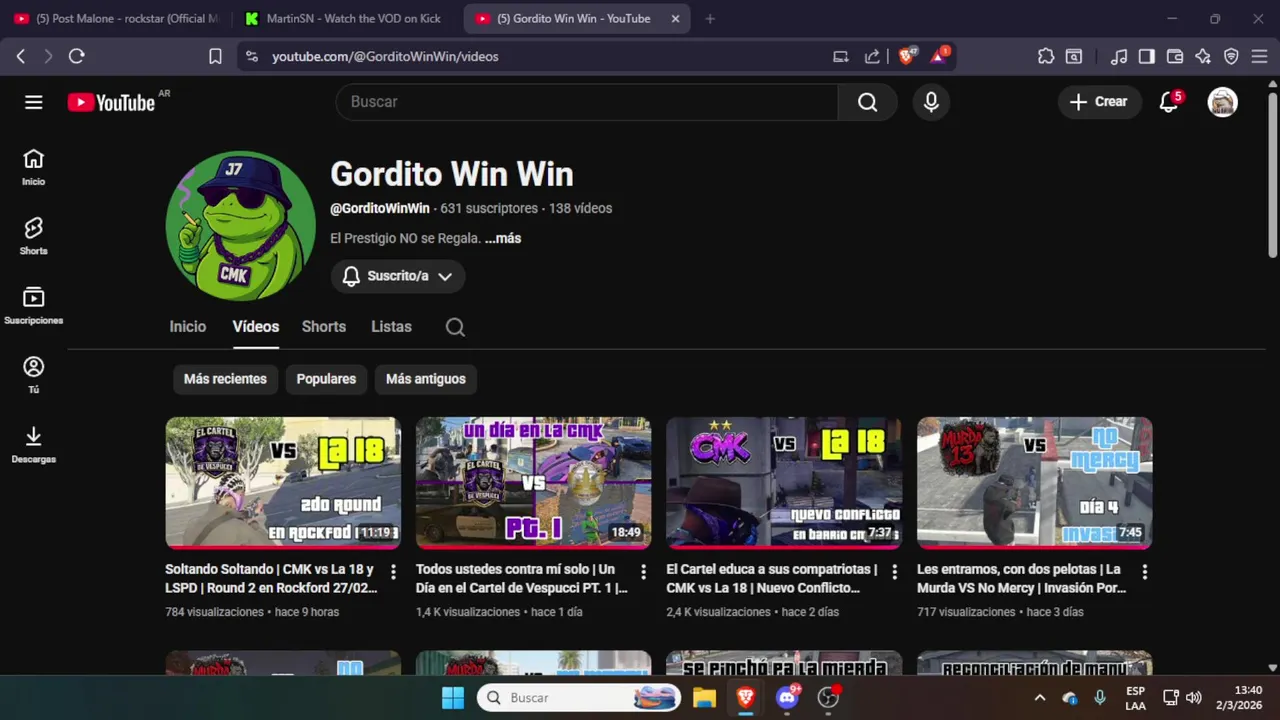Expand channel description with ...más
Image resolution: width=1280 pixels, height=720 pixels.
pyautogui.click(x=503, y=238)
